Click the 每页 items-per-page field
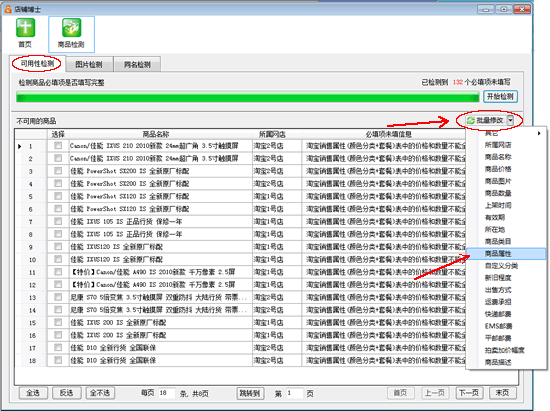Viewport: 550px width, 411px height. click(x=166, y=393)
